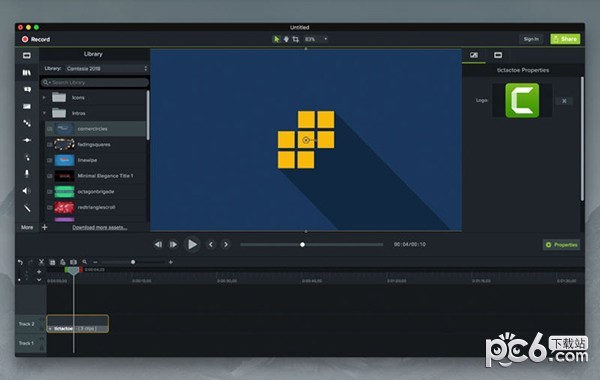Viewport: 600px width, 380px height.
Task: Switch to the visual properties tab
Action: [x=474, y=55]
